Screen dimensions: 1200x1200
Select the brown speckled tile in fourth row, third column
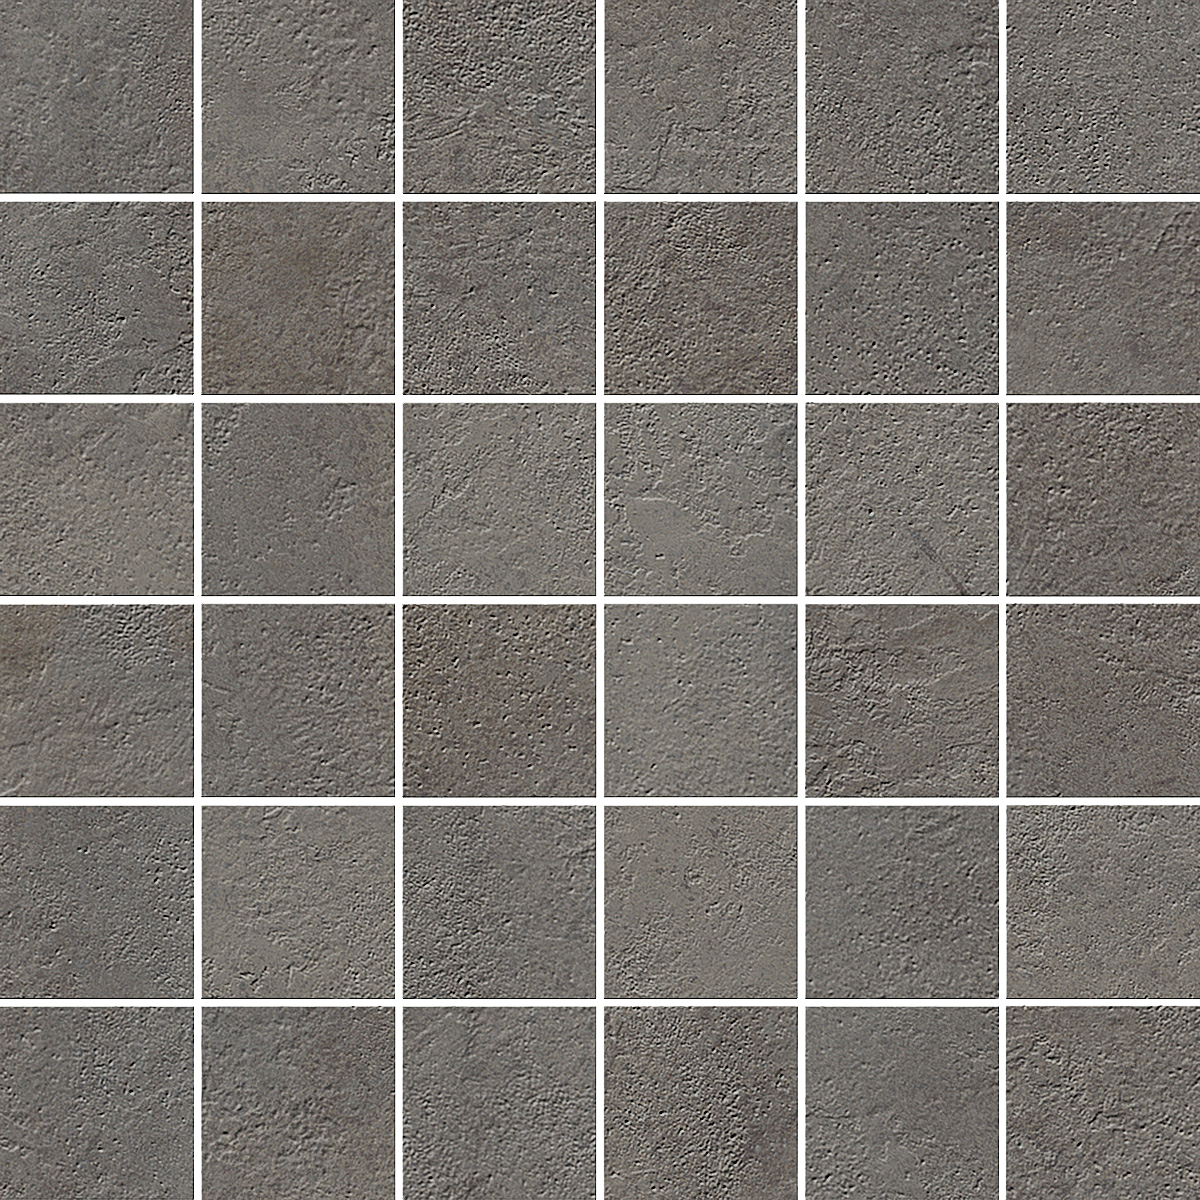tap(499, 700)
